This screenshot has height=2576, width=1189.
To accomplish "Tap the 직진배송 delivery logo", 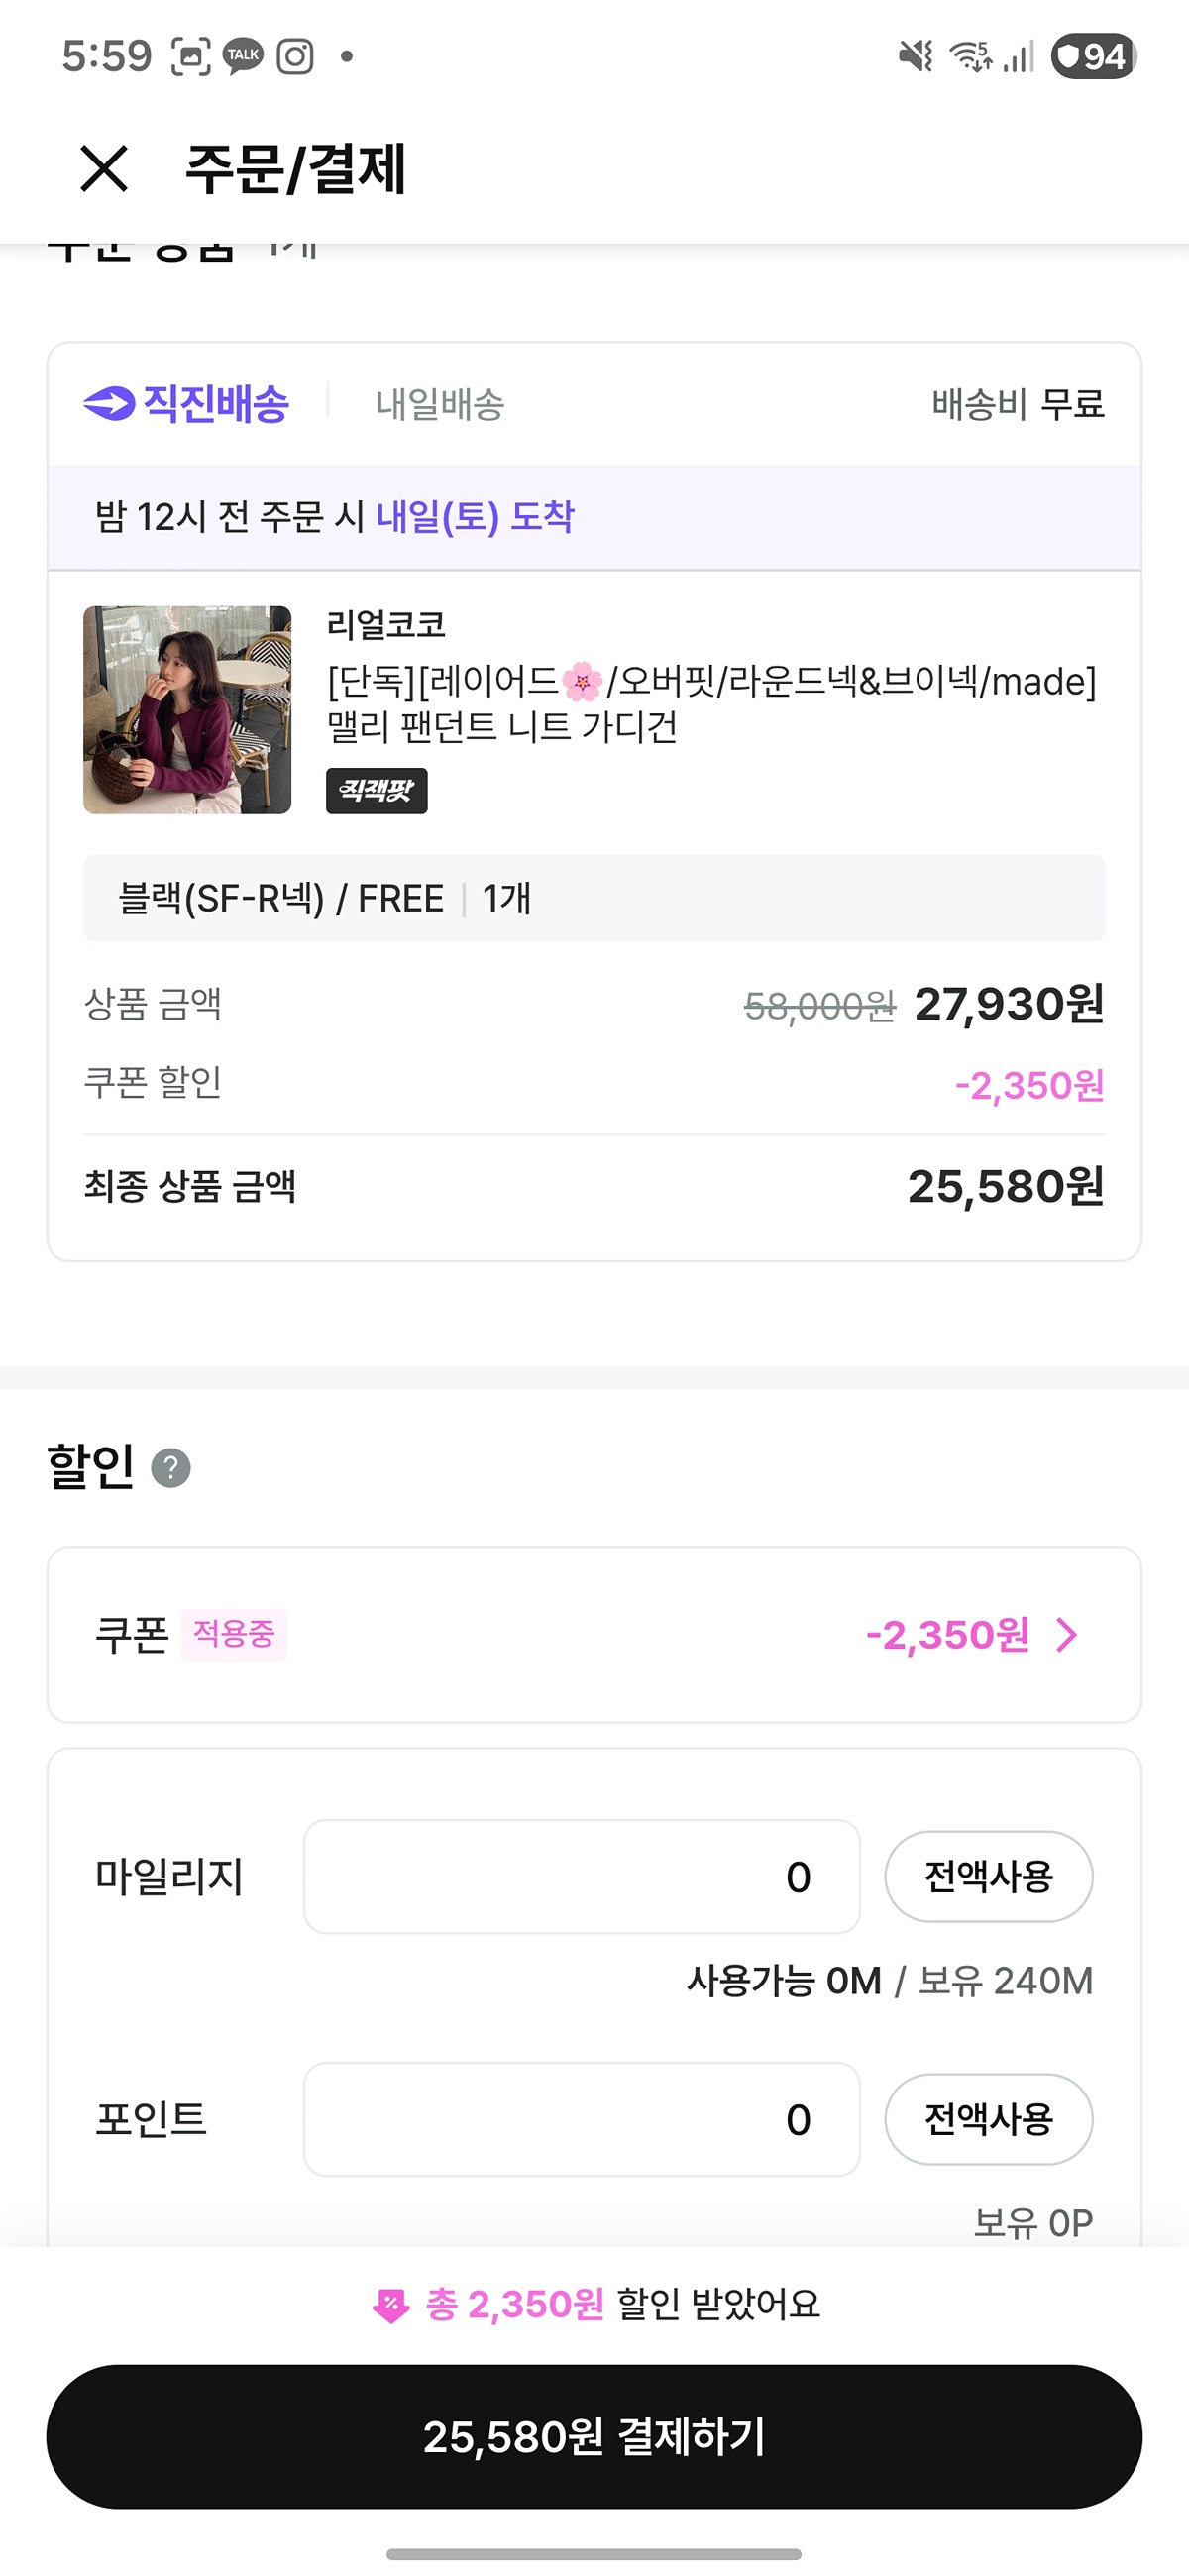I will coord(187,404).
